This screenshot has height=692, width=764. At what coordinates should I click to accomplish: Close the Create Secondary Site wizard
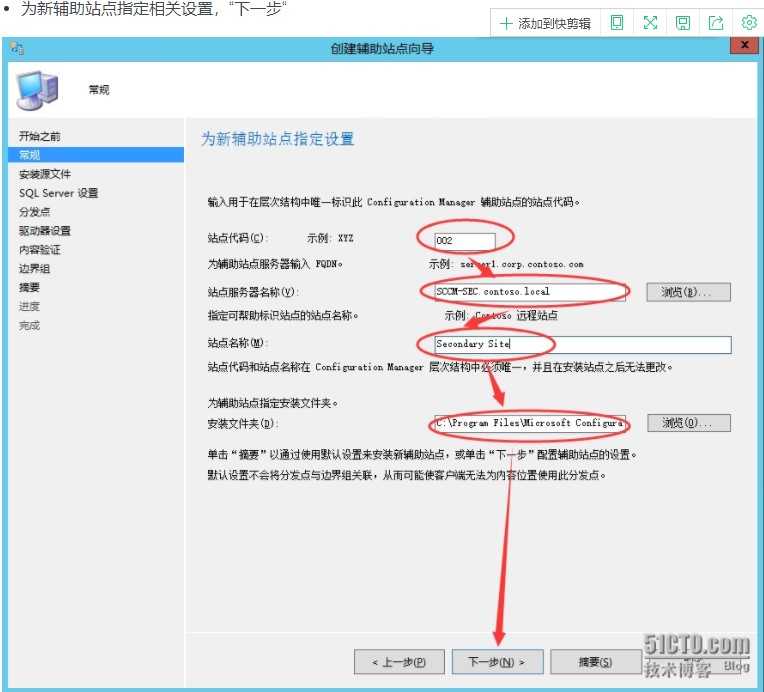click(x=744, y=45)
